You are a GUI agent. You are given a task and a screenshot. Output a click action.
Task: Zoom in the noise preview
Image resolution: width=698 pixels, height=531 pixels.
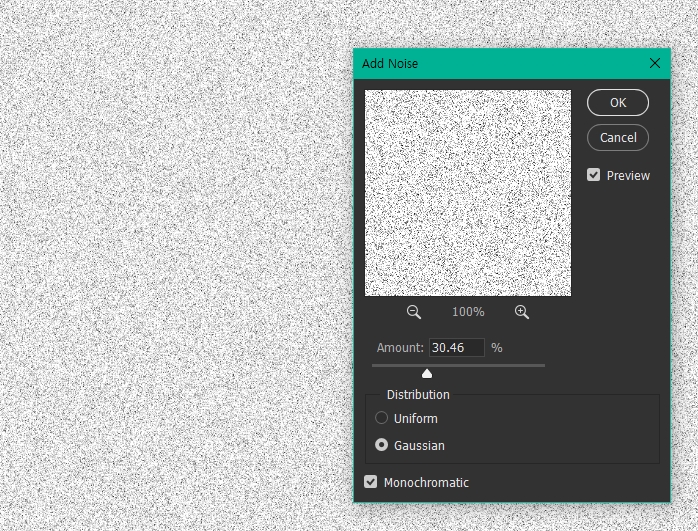(522, 312)
